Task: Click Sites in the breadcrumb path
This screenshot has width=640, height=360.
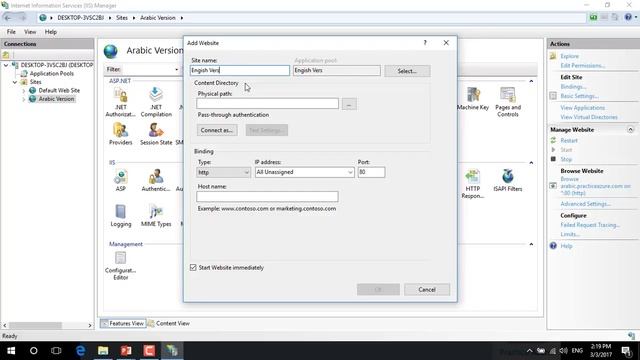Action: 122,18
